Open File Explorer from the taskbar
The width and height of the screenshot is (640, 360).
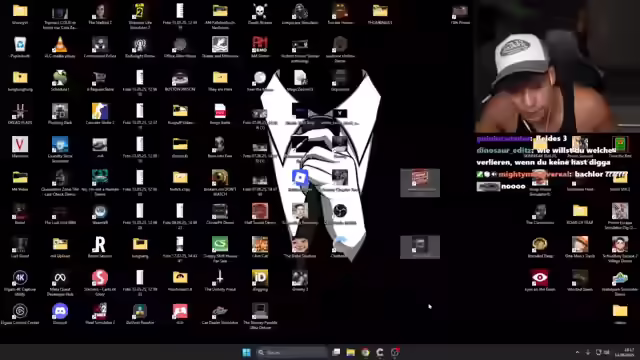coord(351,352)
